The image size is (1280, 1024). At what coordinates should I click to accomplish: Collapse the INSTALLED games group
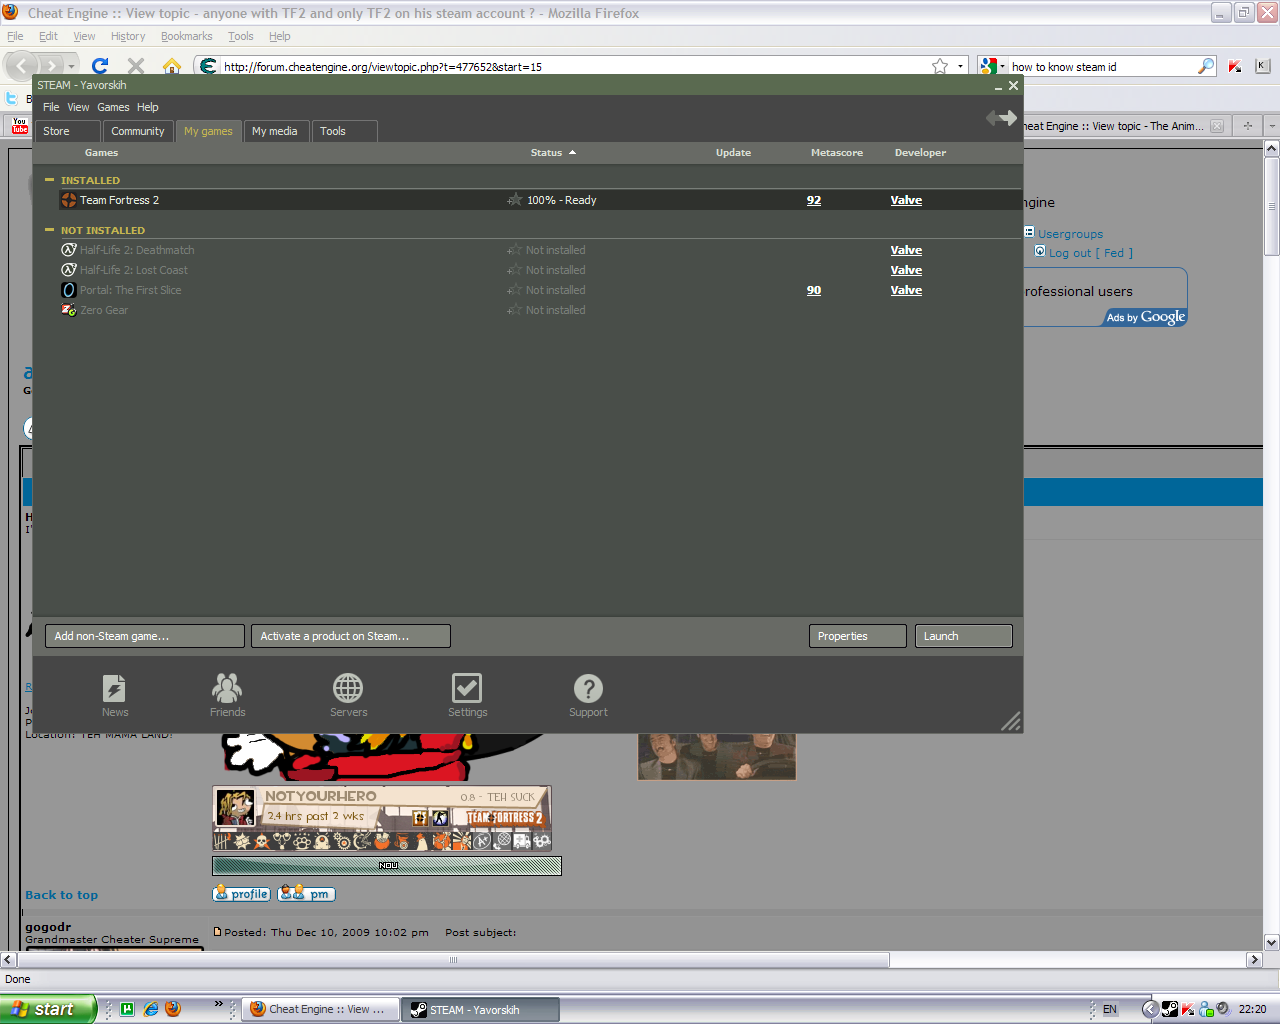(49, 180)
